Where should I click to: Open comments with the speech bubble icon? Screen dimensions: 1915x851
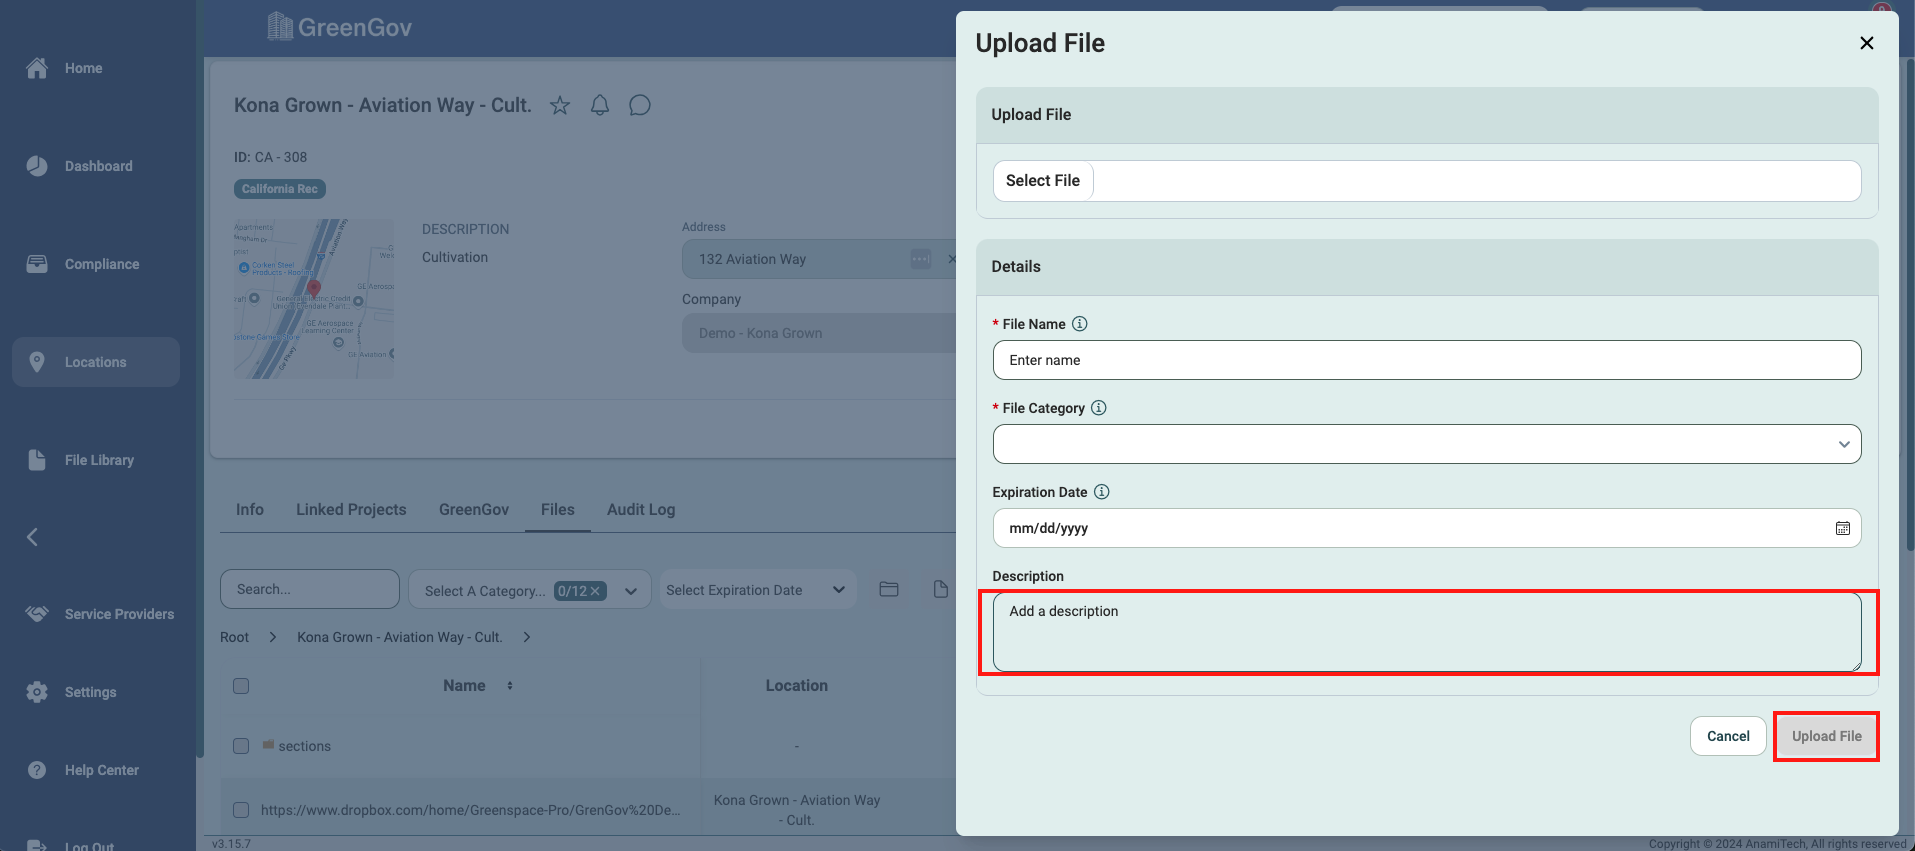pyautogui.click(x=640, y=105)
